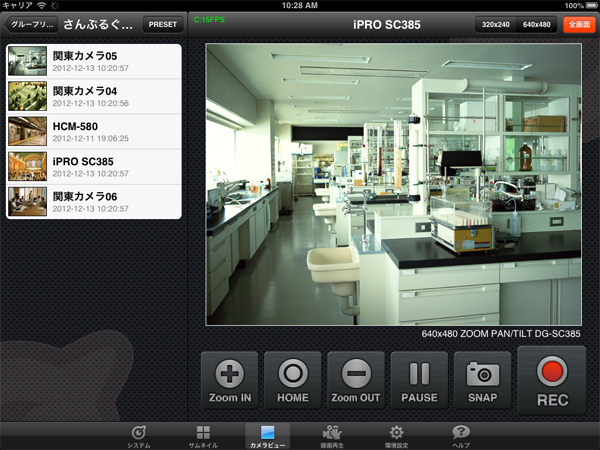Viewport: 600px width, 450px height.
Task: Open the ヘルプ help tab
Action: (461, 436)
